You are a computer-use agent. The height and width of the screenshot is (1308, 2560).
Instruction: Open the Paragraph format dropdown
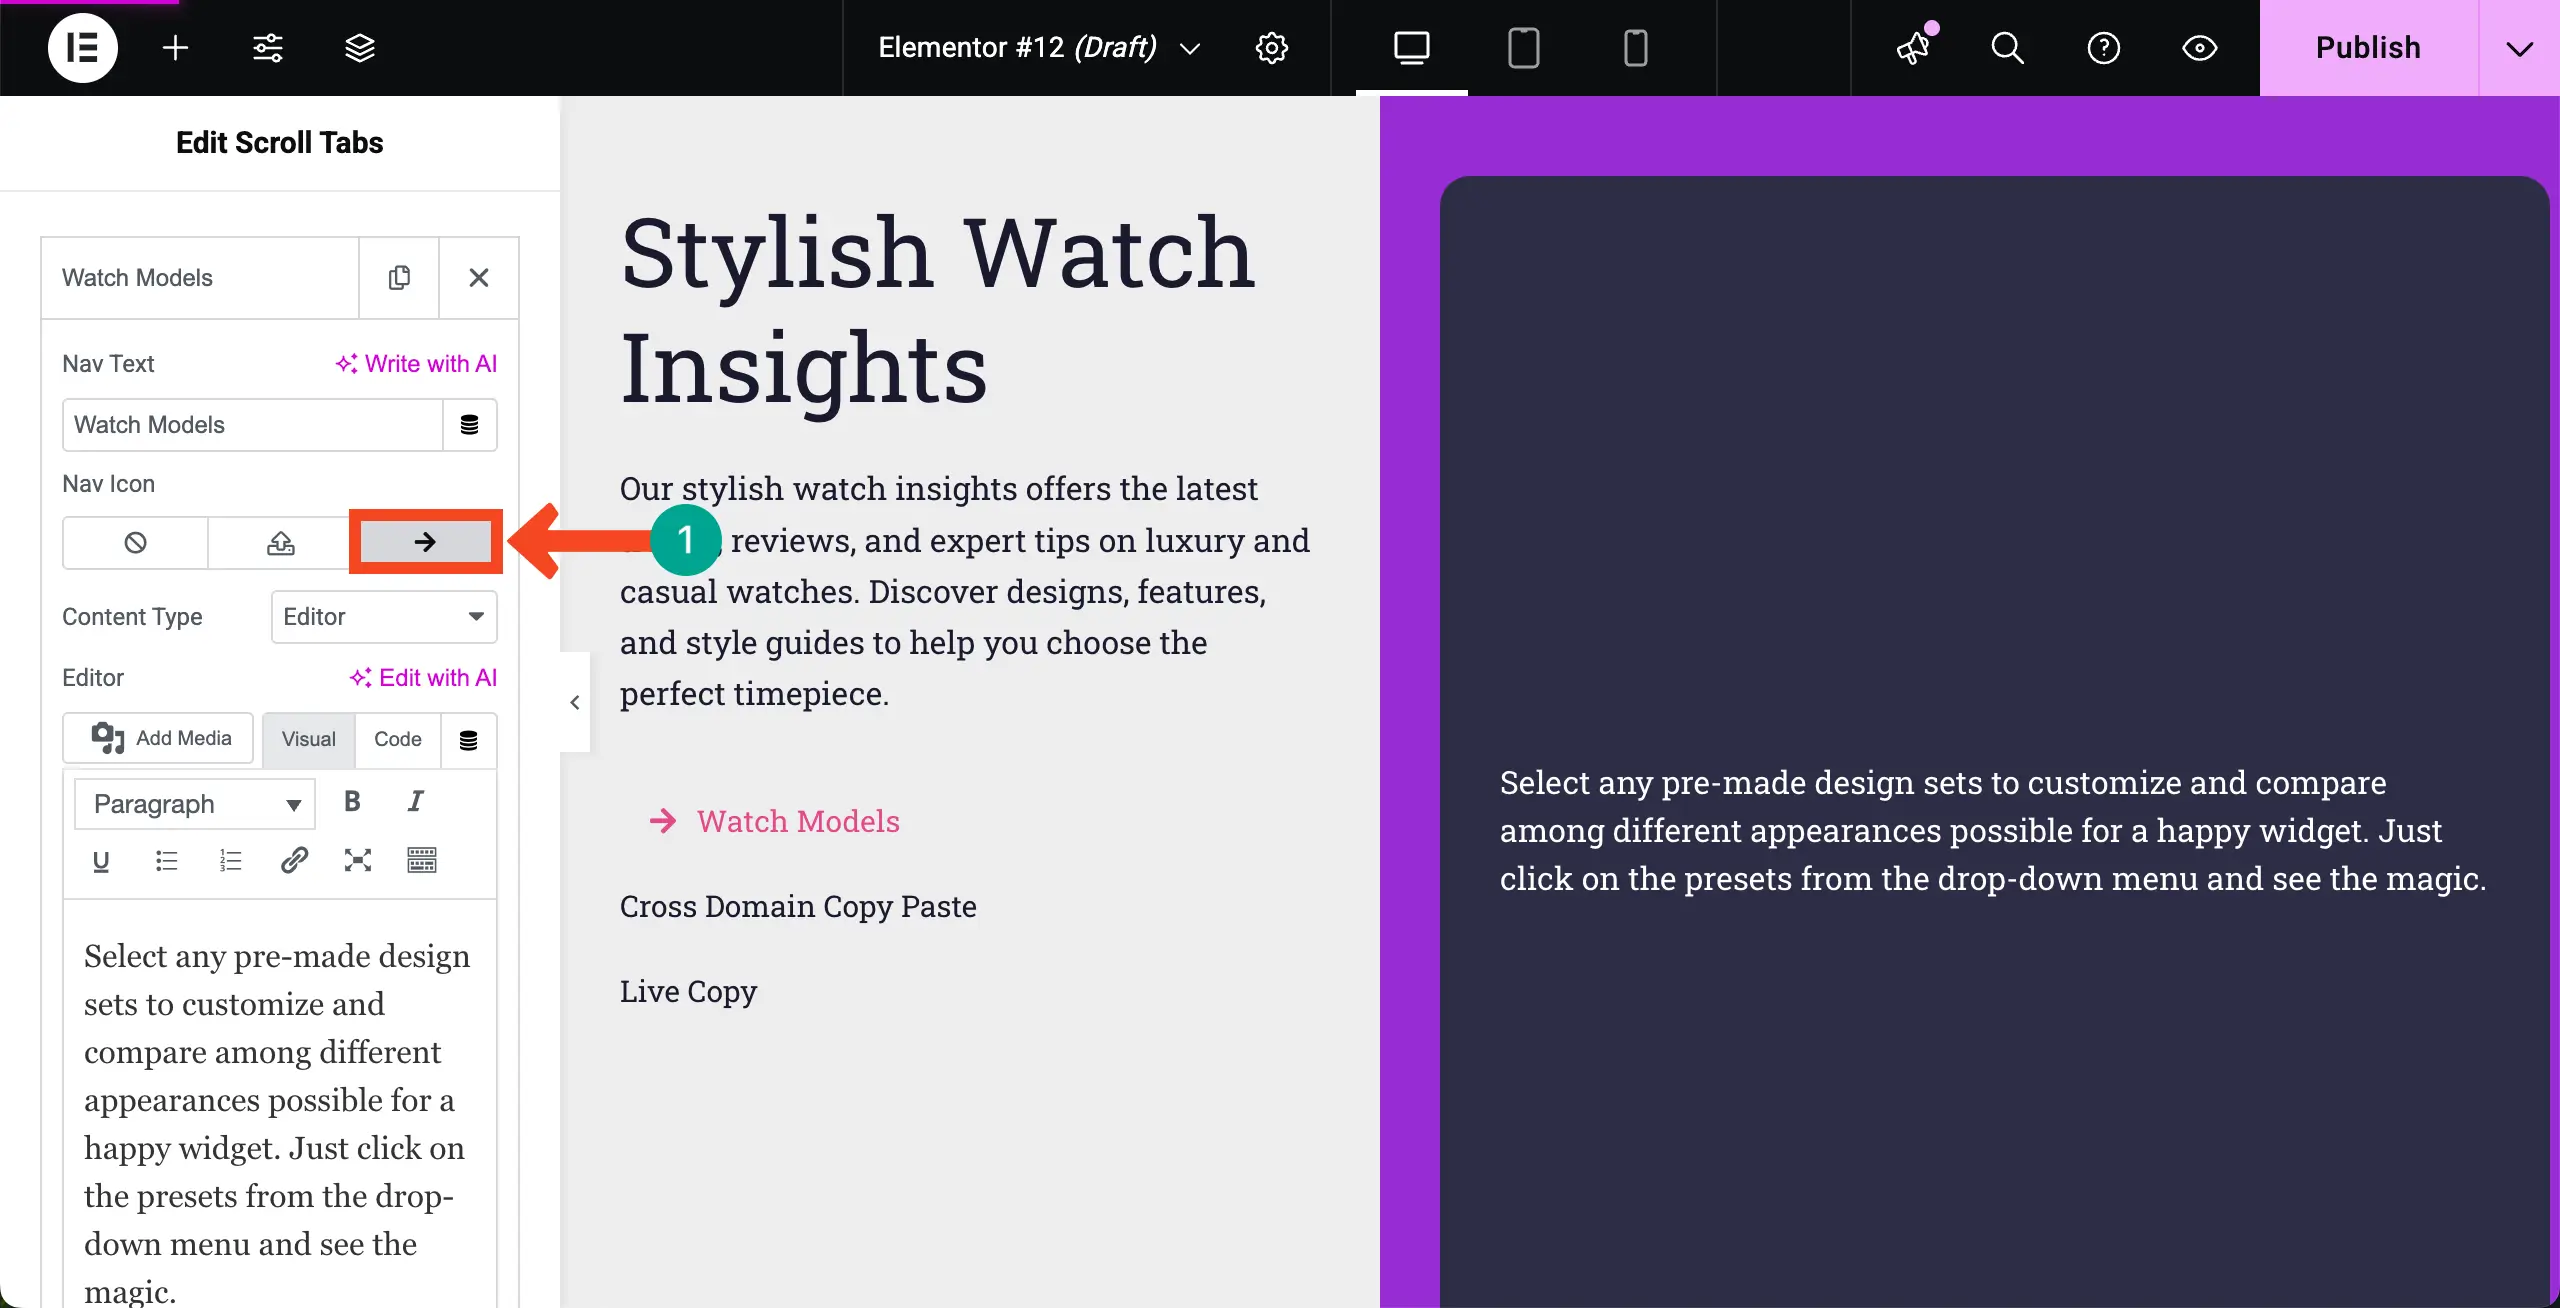coord(195,803)
